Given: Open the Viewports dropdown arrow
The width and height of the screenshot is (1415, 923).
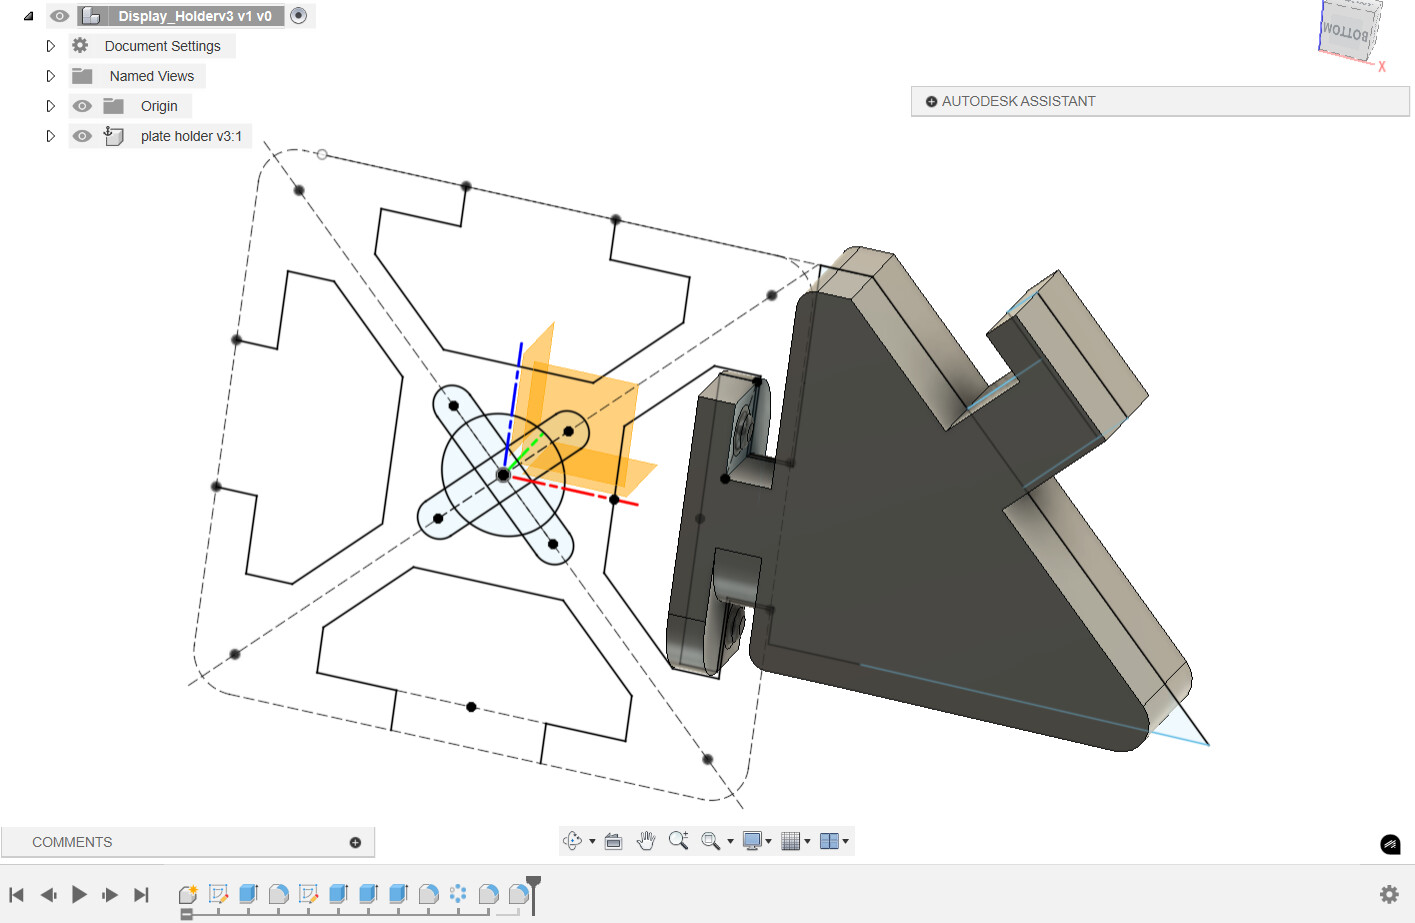Looking at the screenshot, I should coord(846,842).
